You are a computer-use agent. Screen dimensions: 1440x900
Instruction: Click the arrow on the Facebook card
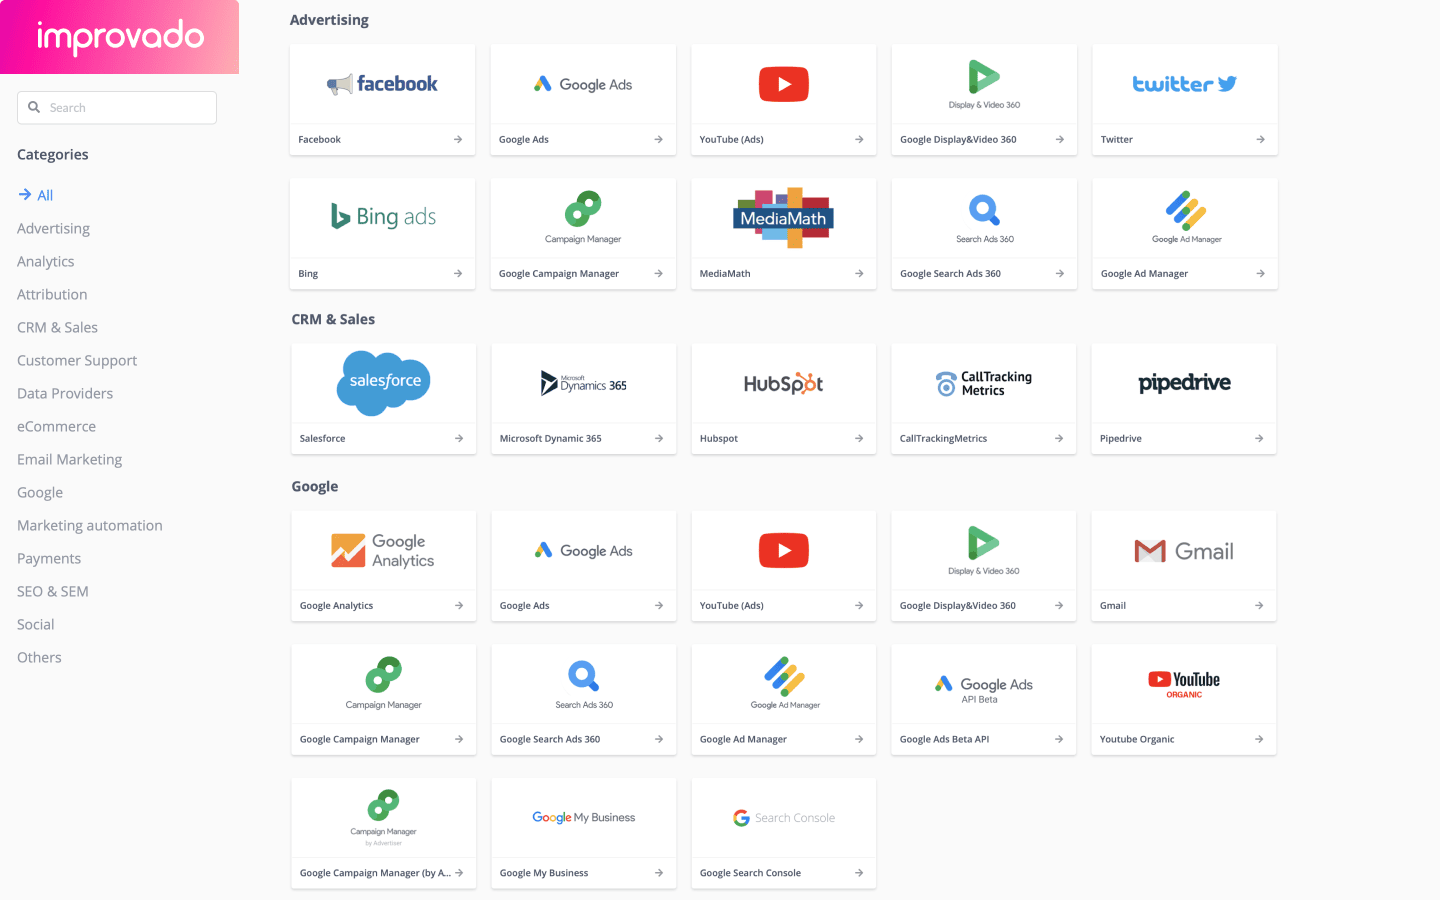(458, 139)
